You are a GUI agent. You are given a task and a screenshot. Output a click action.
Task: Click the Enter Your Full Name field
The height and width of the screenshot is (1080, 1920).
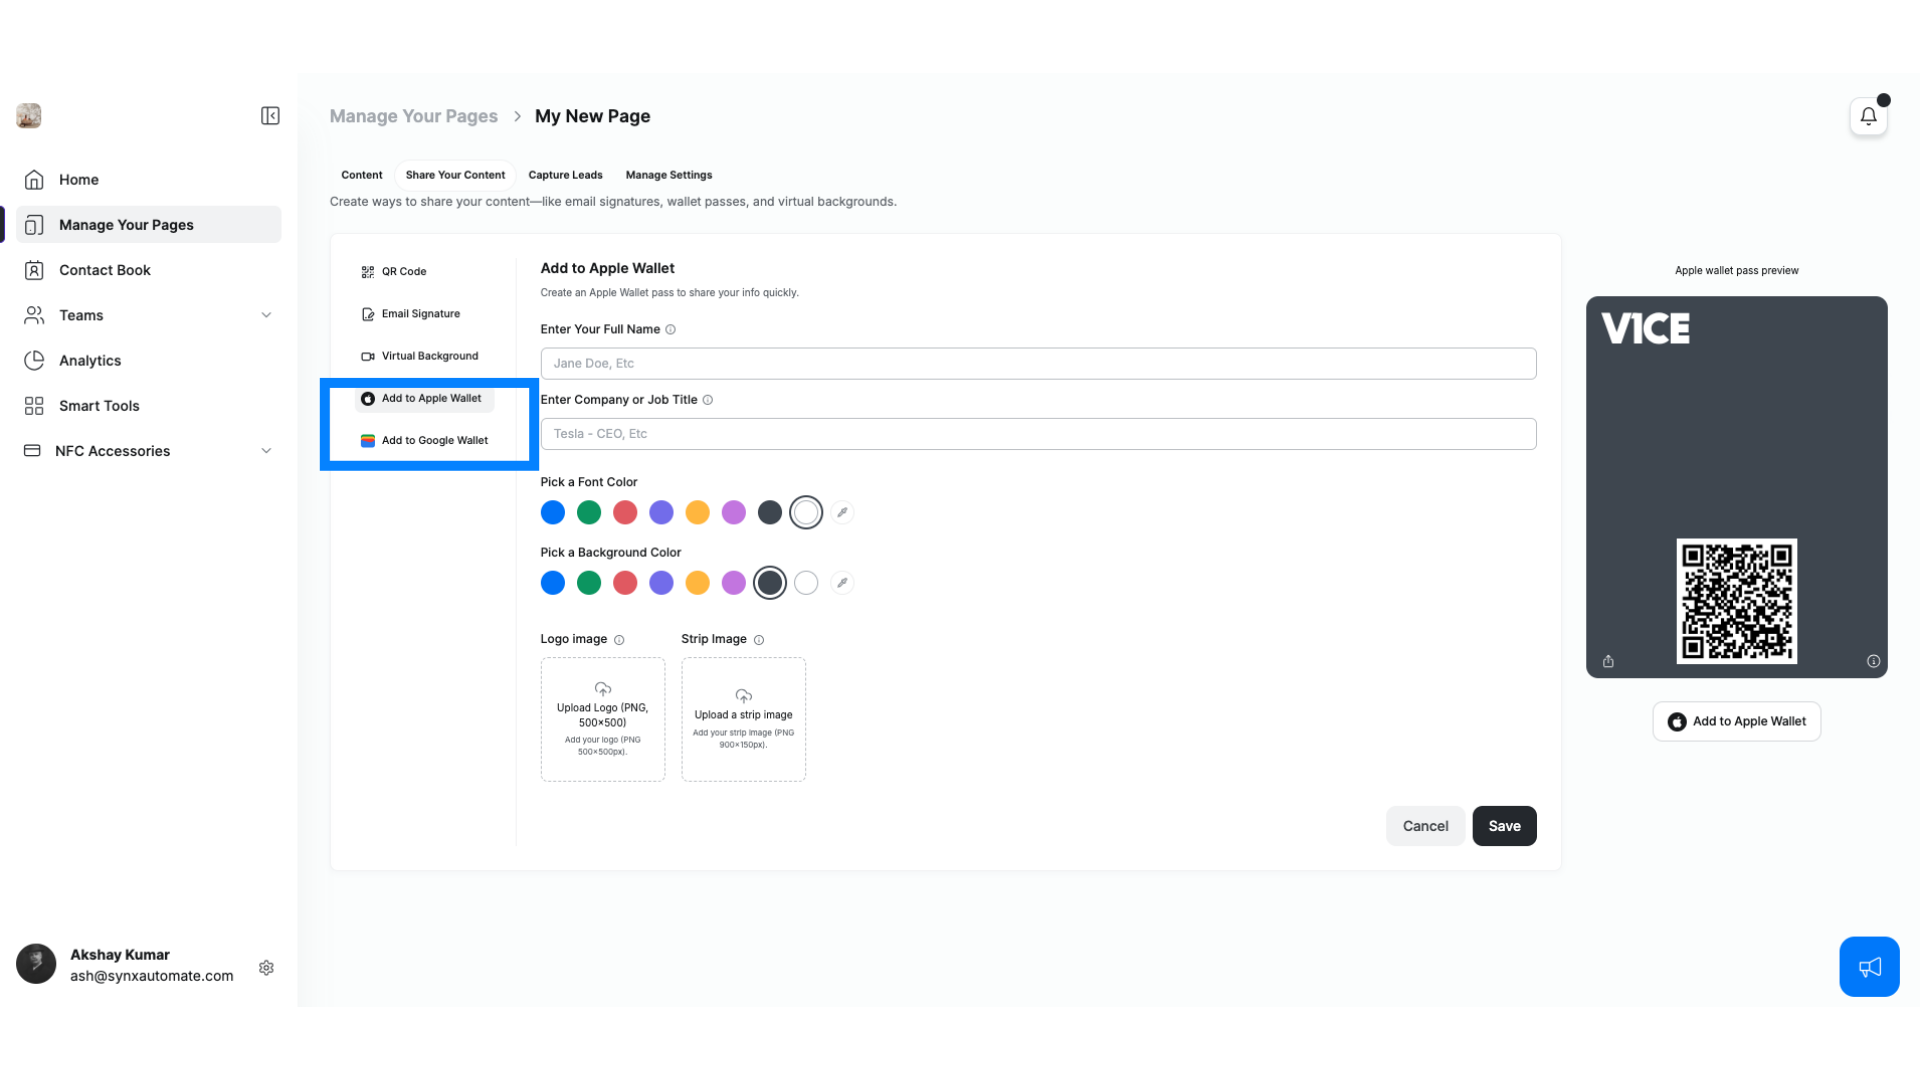[1038, 364]
